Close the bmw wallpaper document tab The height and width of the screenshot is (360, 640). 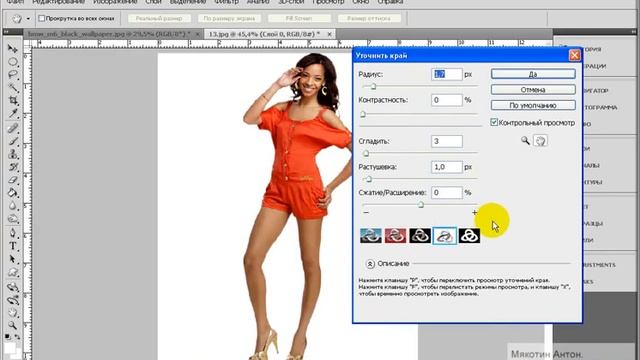tap(198, 34)
